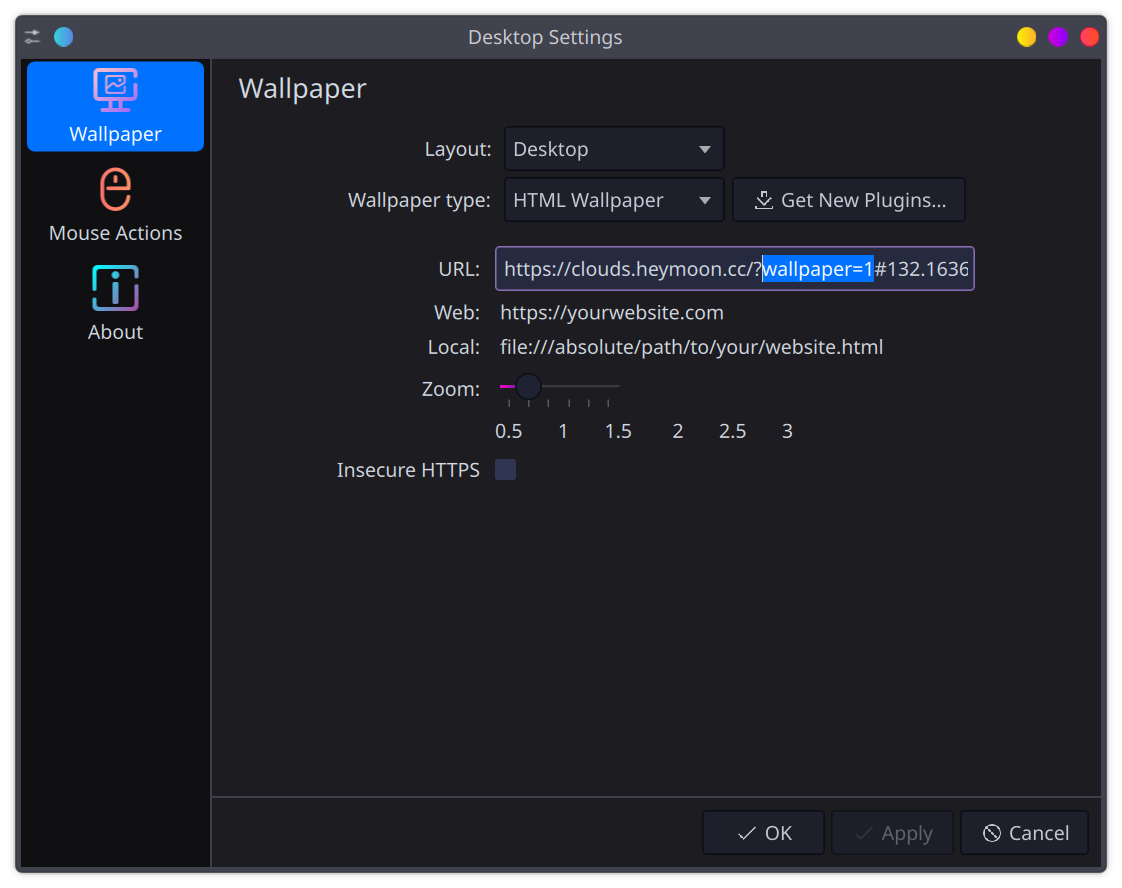Click the purple maximize window button
This screenshot has width=1122, height=888.
(x=1058, y=37)
